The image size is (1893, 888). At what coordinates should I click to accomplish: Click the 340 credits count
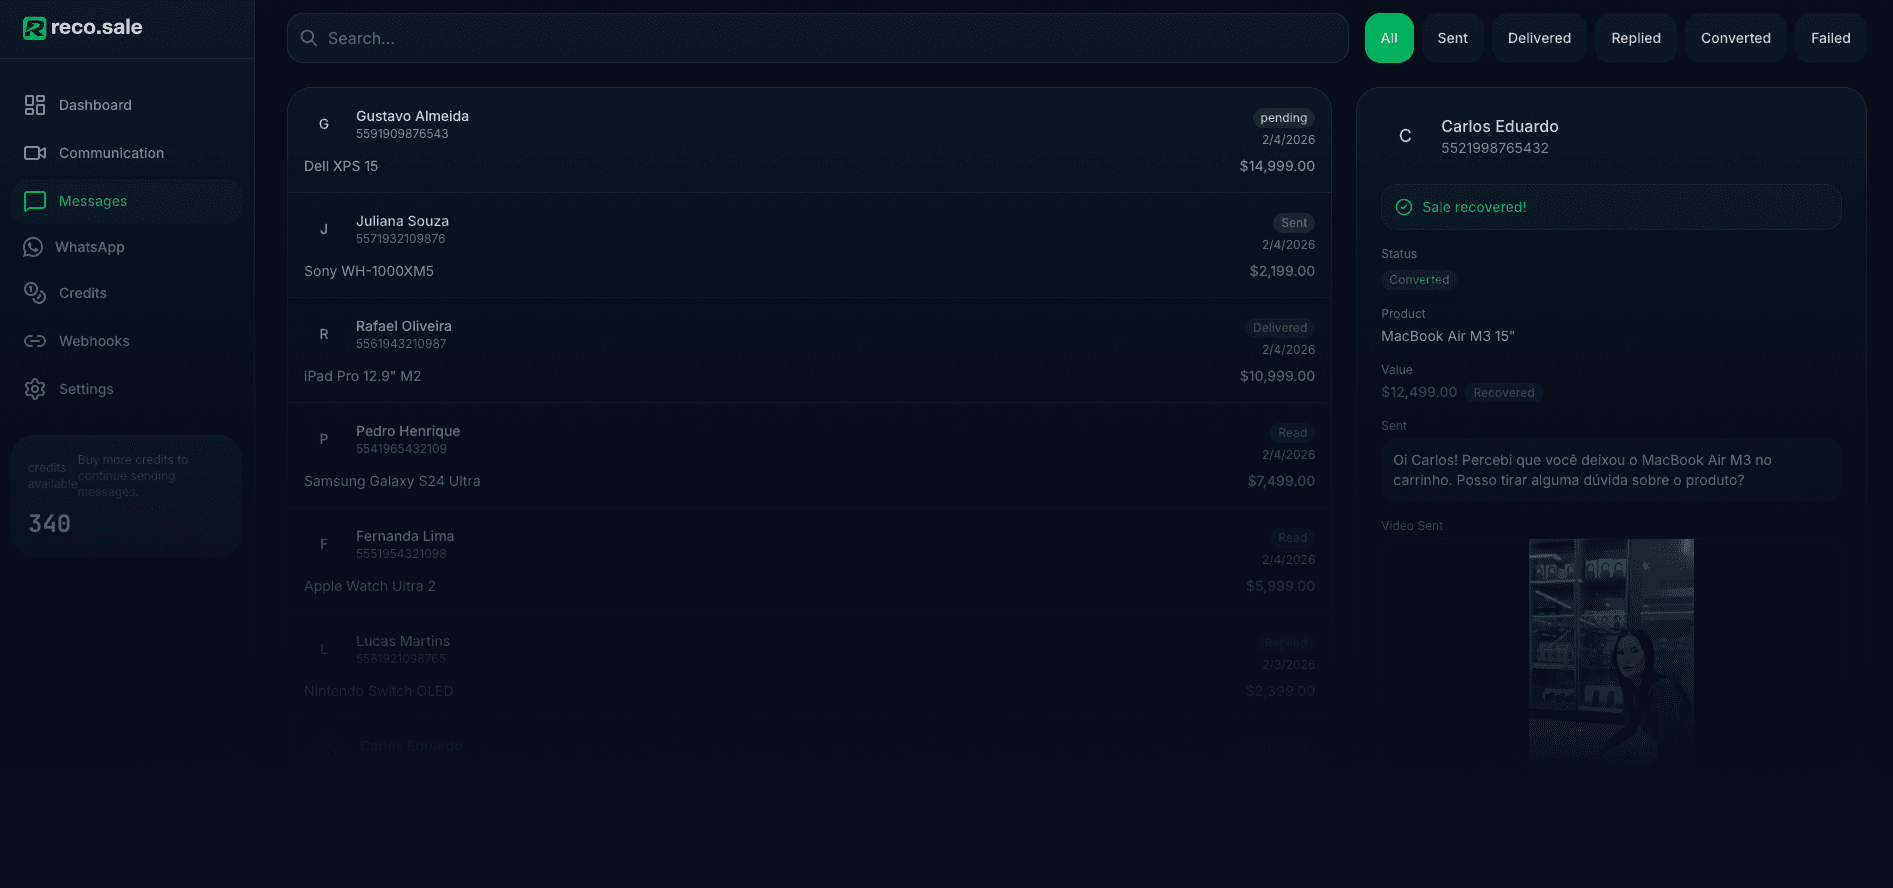pos(49,524)
